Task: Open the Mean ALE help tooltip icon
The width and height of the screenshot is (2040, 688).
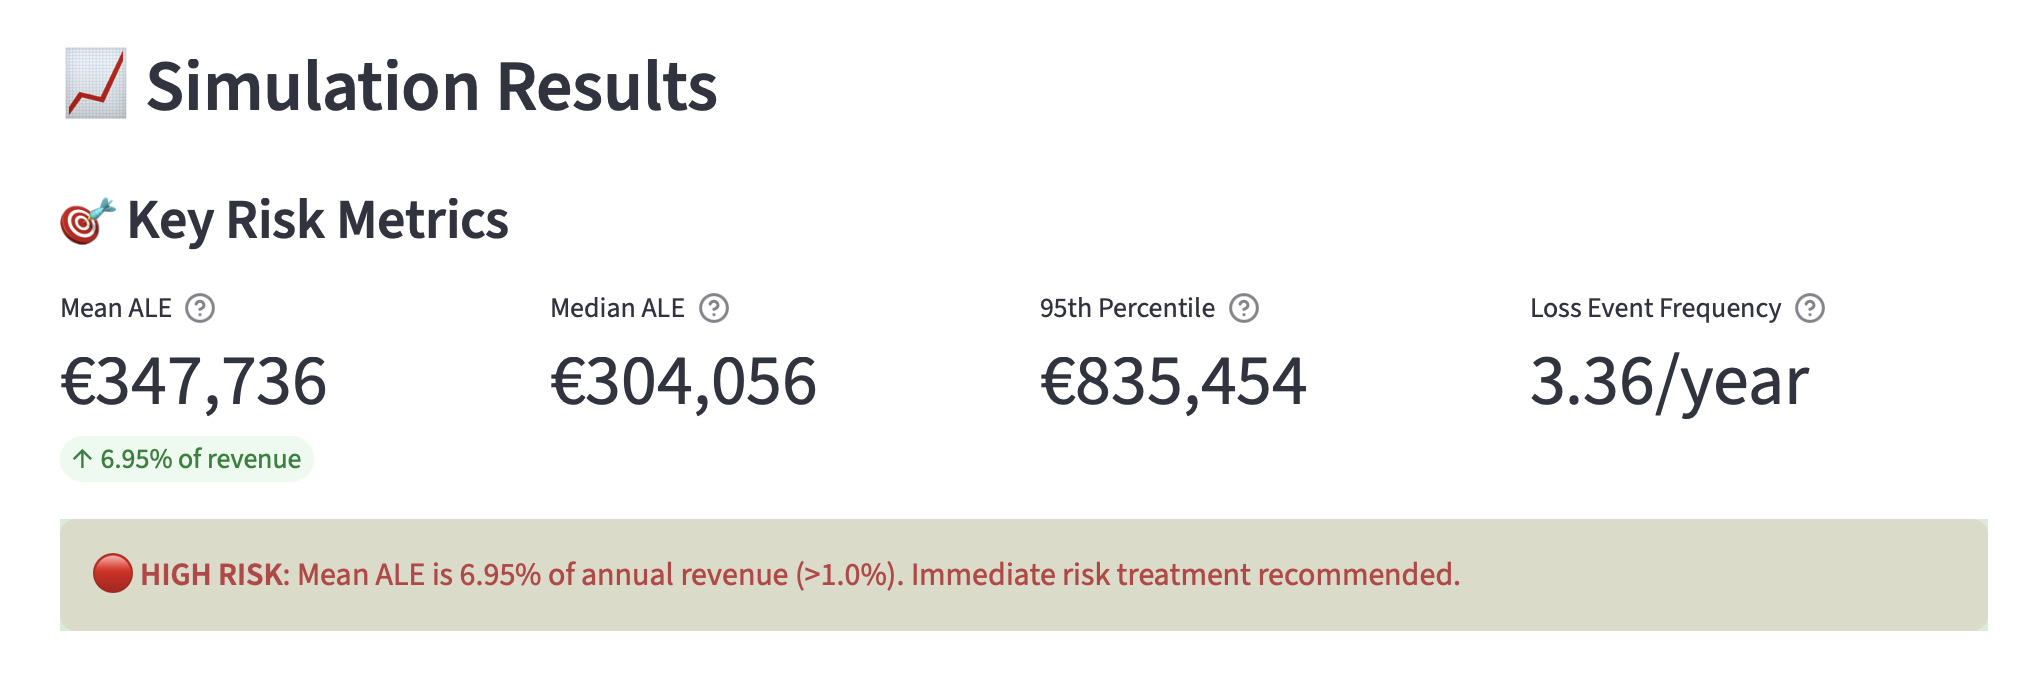Action: pos(200,308)
